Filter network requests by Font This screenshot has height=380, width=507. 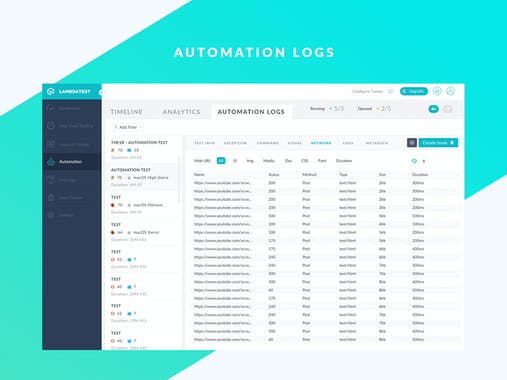click(x=322, y=161)
